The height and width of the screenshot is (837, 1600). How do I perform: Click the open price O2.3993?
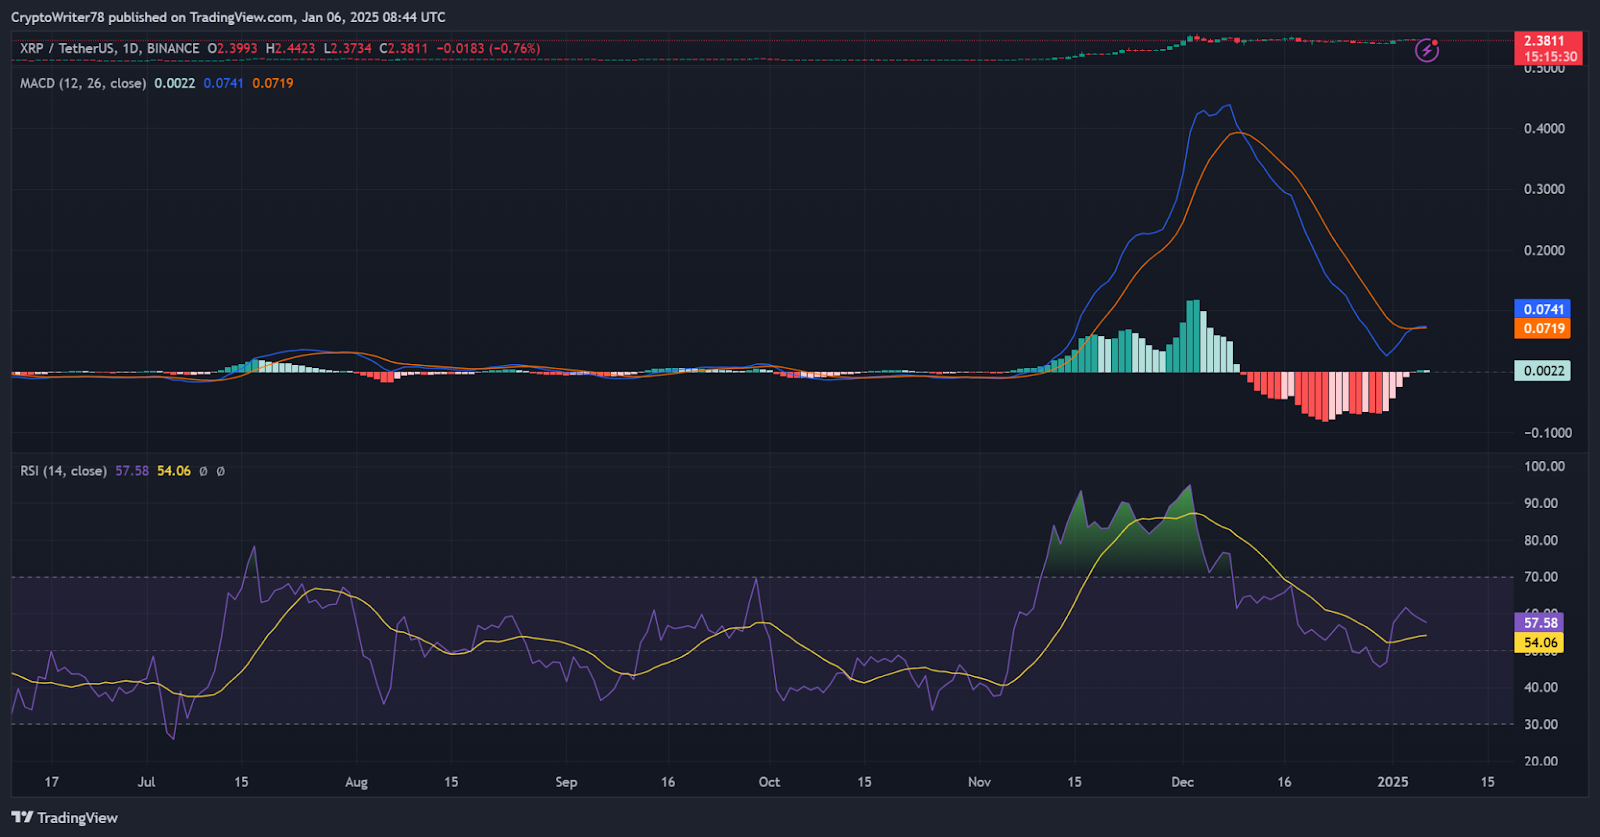(232, 48)
